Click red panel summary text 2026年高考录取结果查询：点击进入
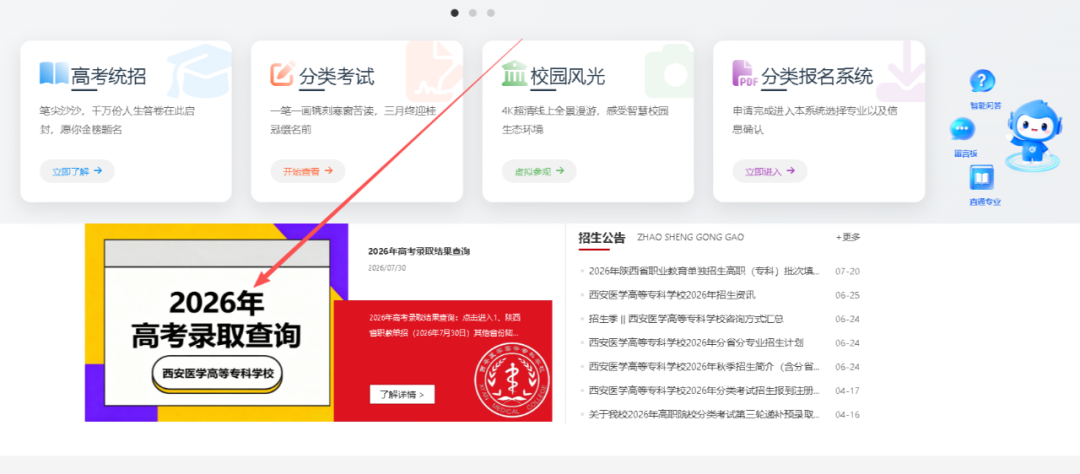This screenshot has height=474, width=1080. click(445, 325)
